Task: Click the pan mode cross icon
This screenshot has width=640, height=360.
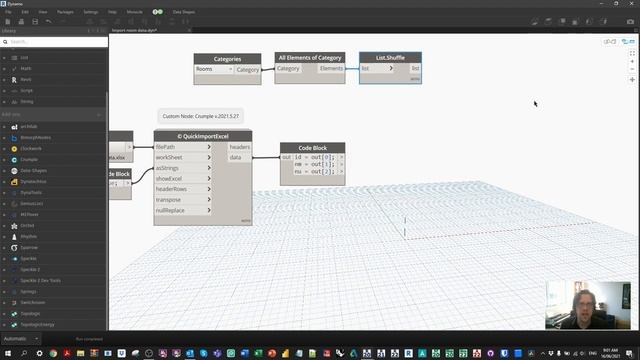Action: click(x=632, y=80)
